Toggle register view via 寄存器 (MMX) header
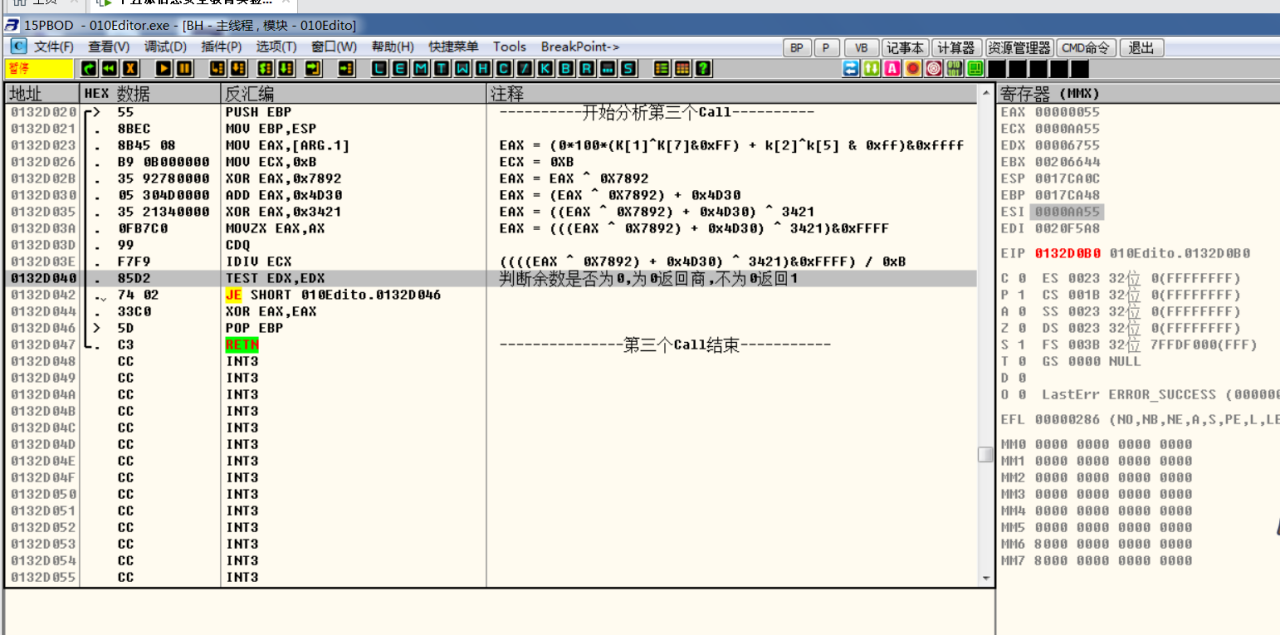1280x635 pixels. point(1050,94)
